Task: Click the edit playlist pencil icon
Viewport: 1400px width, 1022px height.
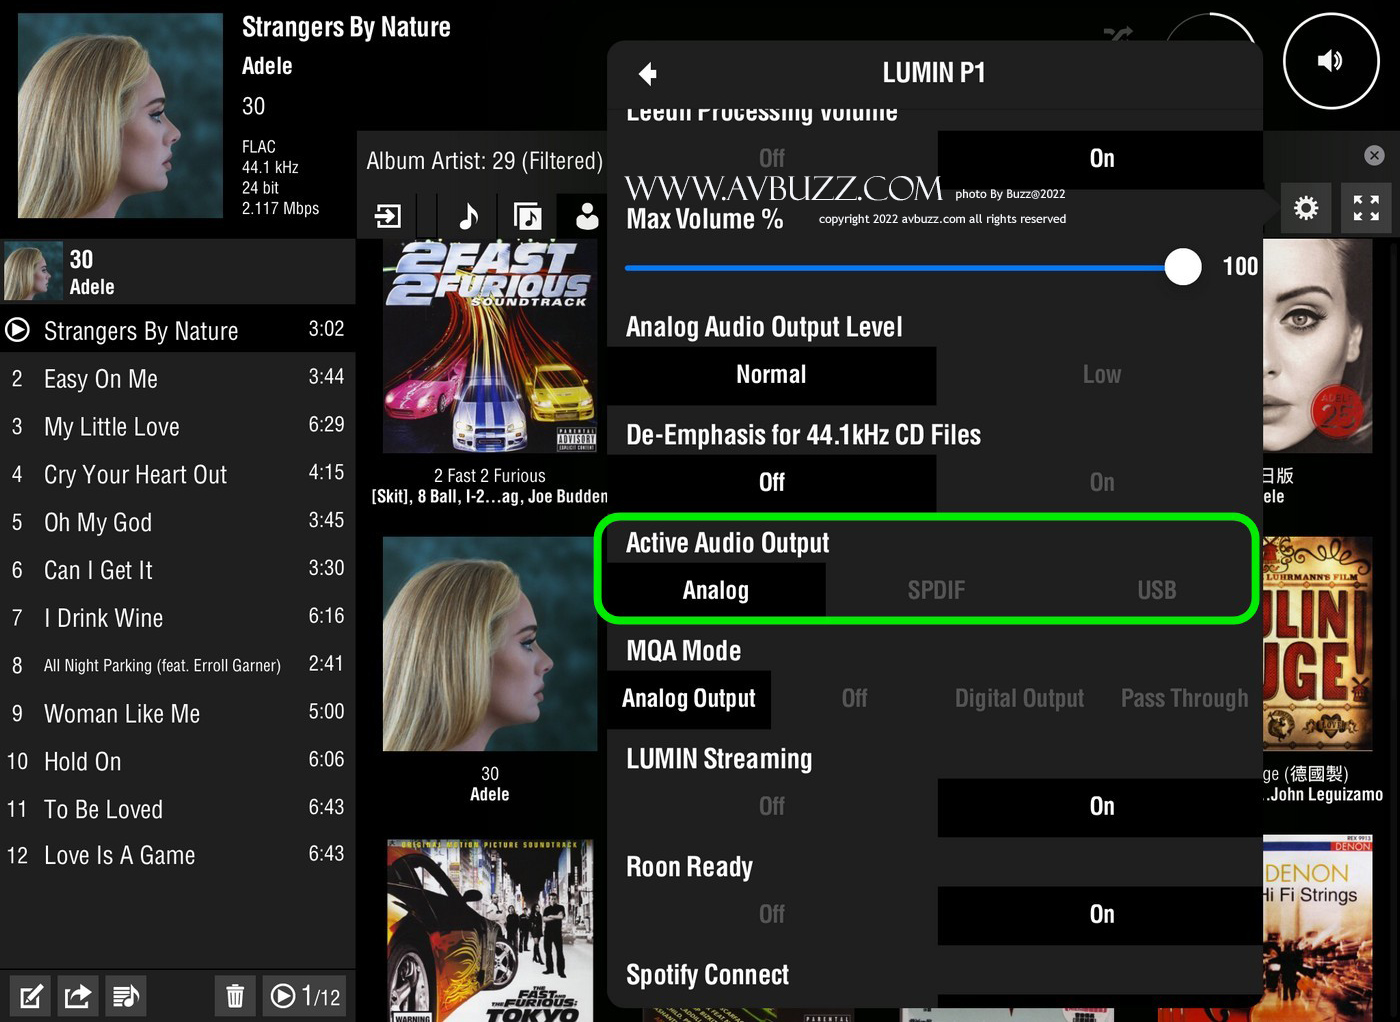Action: tap(31, 996)
